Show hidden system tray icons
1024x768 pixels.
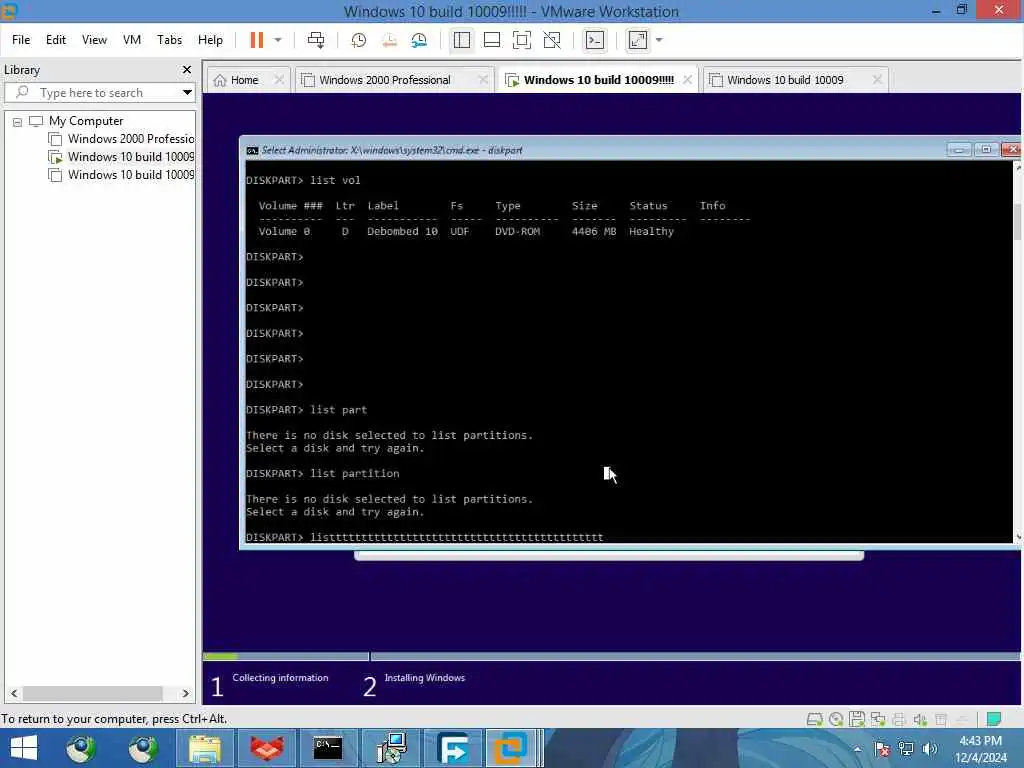pos(857,749)
